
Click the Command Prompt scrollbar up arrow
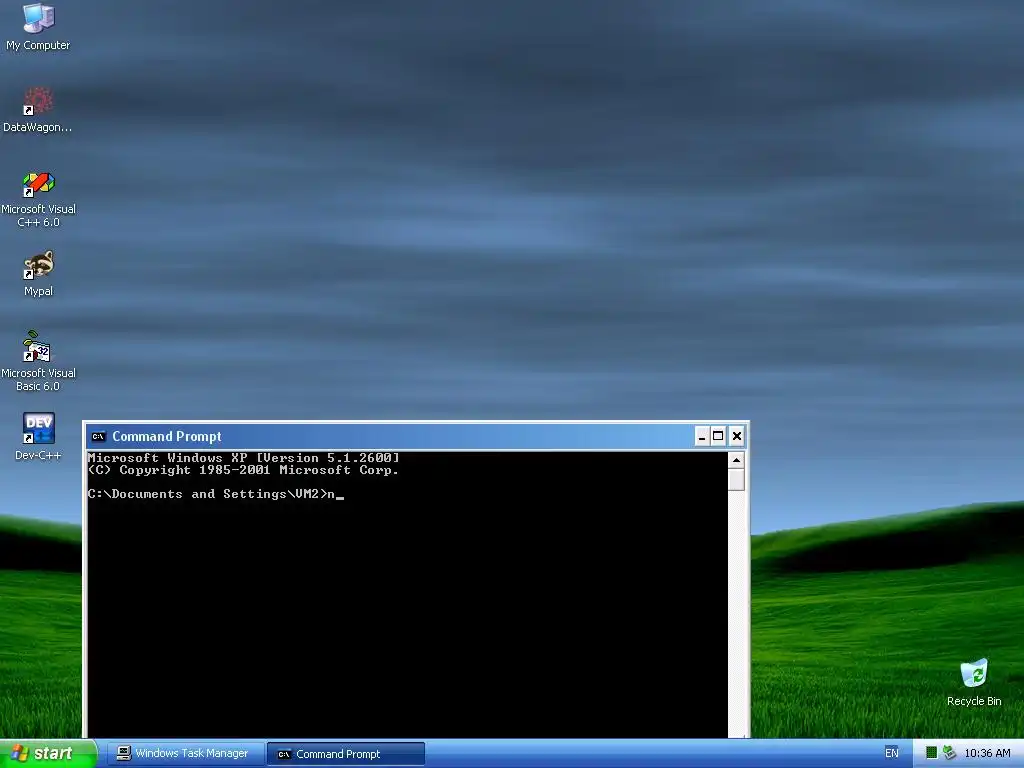(x=736, y=460)
